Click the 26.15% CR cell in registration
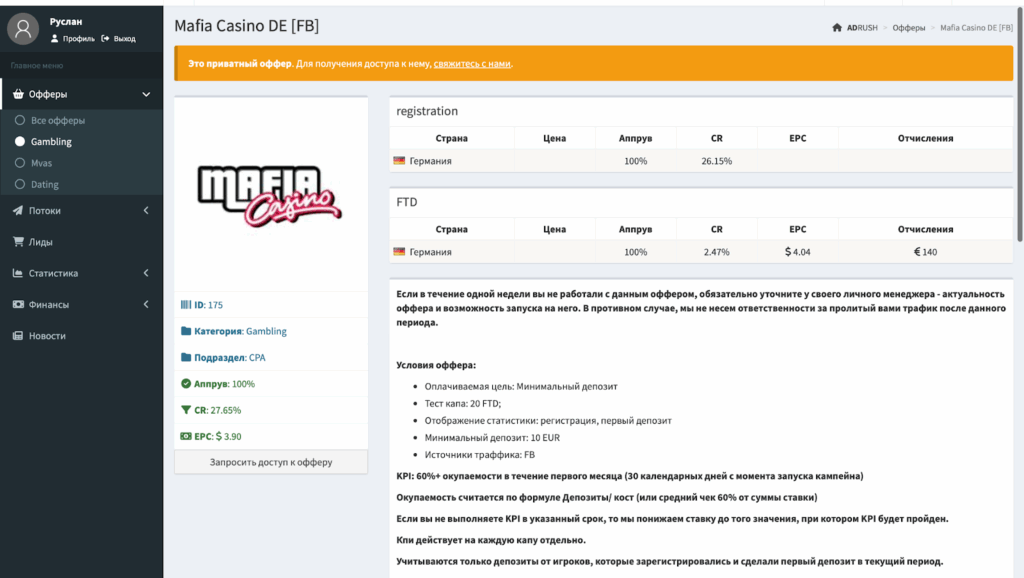This screenshot has height=578, width=1024. coord(716,161)
